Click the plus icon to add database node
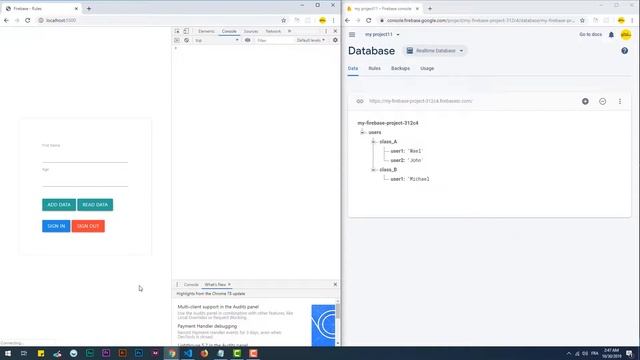 585,101
